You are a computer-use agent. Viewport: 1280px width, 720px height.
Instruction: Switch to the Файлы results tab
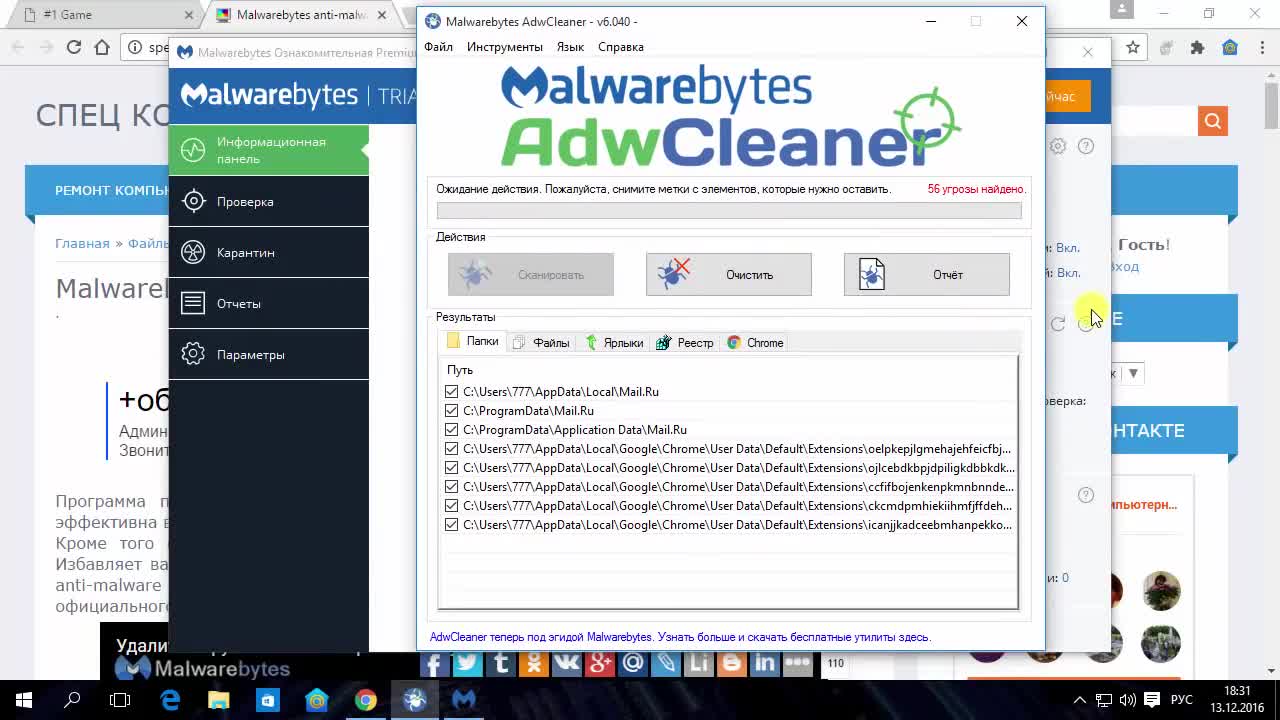[x=541, y=343]
